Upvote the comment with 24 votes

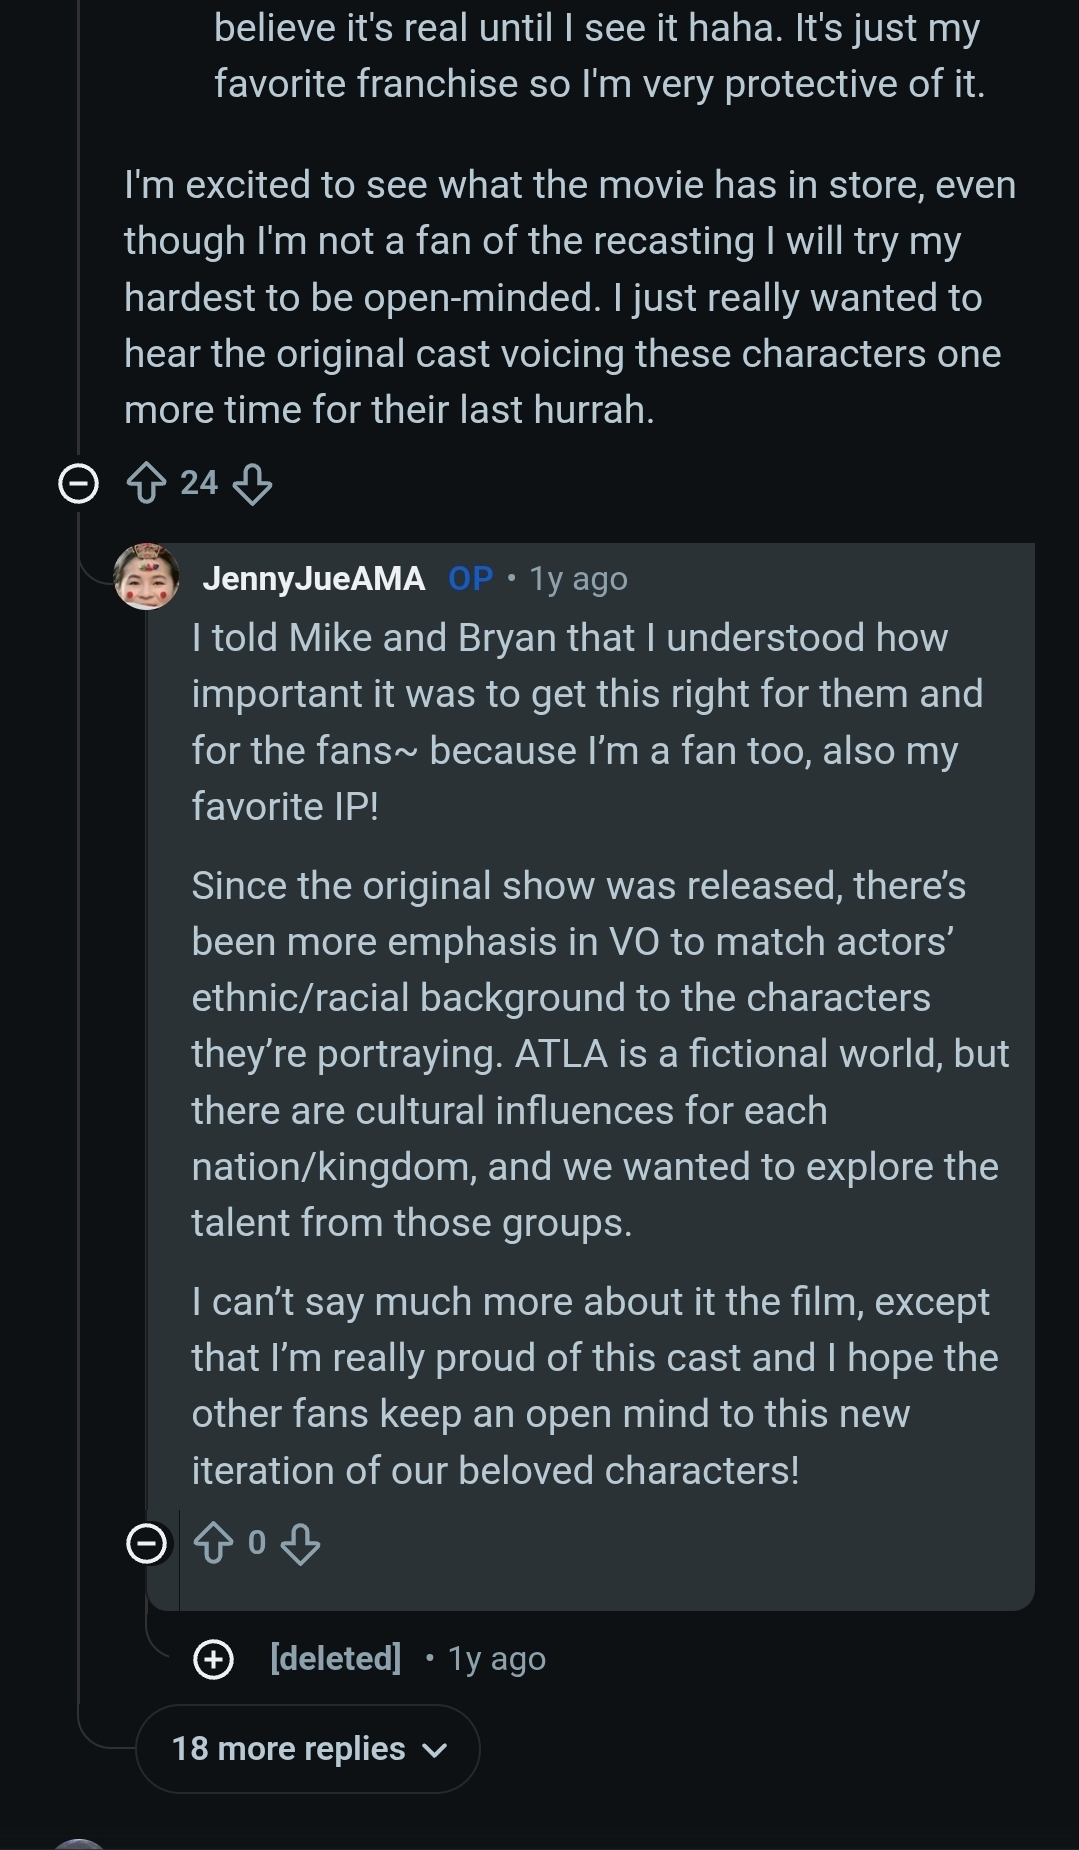coord(146,484)
